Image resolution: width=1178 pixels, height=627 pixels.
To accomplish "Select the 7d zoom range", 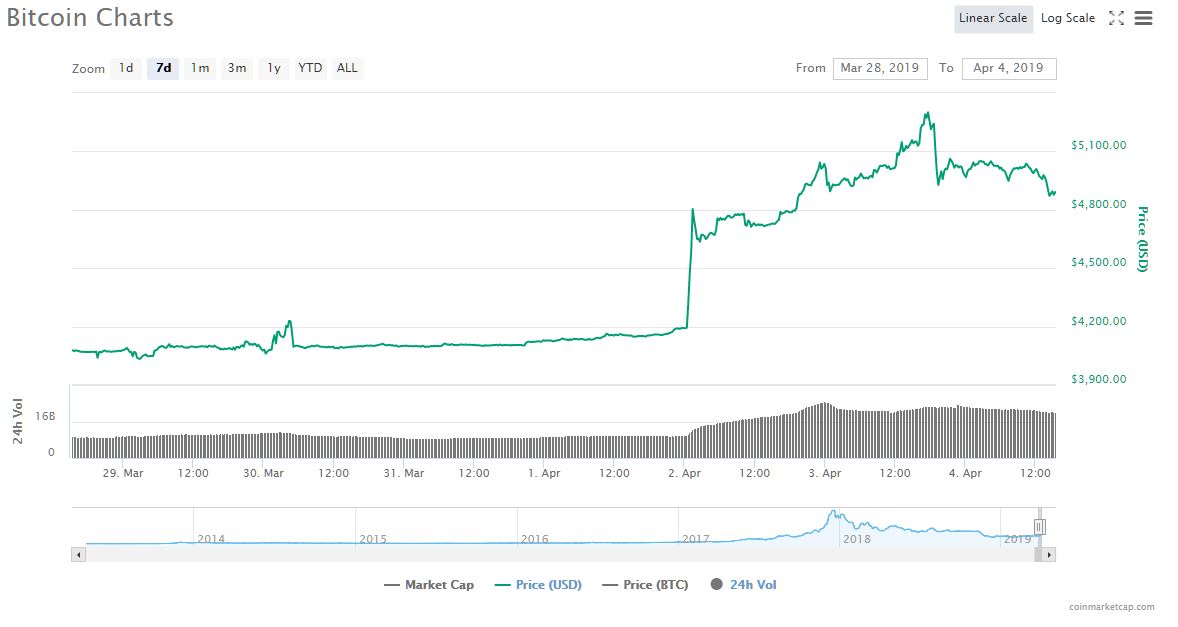I will [163, 68].
